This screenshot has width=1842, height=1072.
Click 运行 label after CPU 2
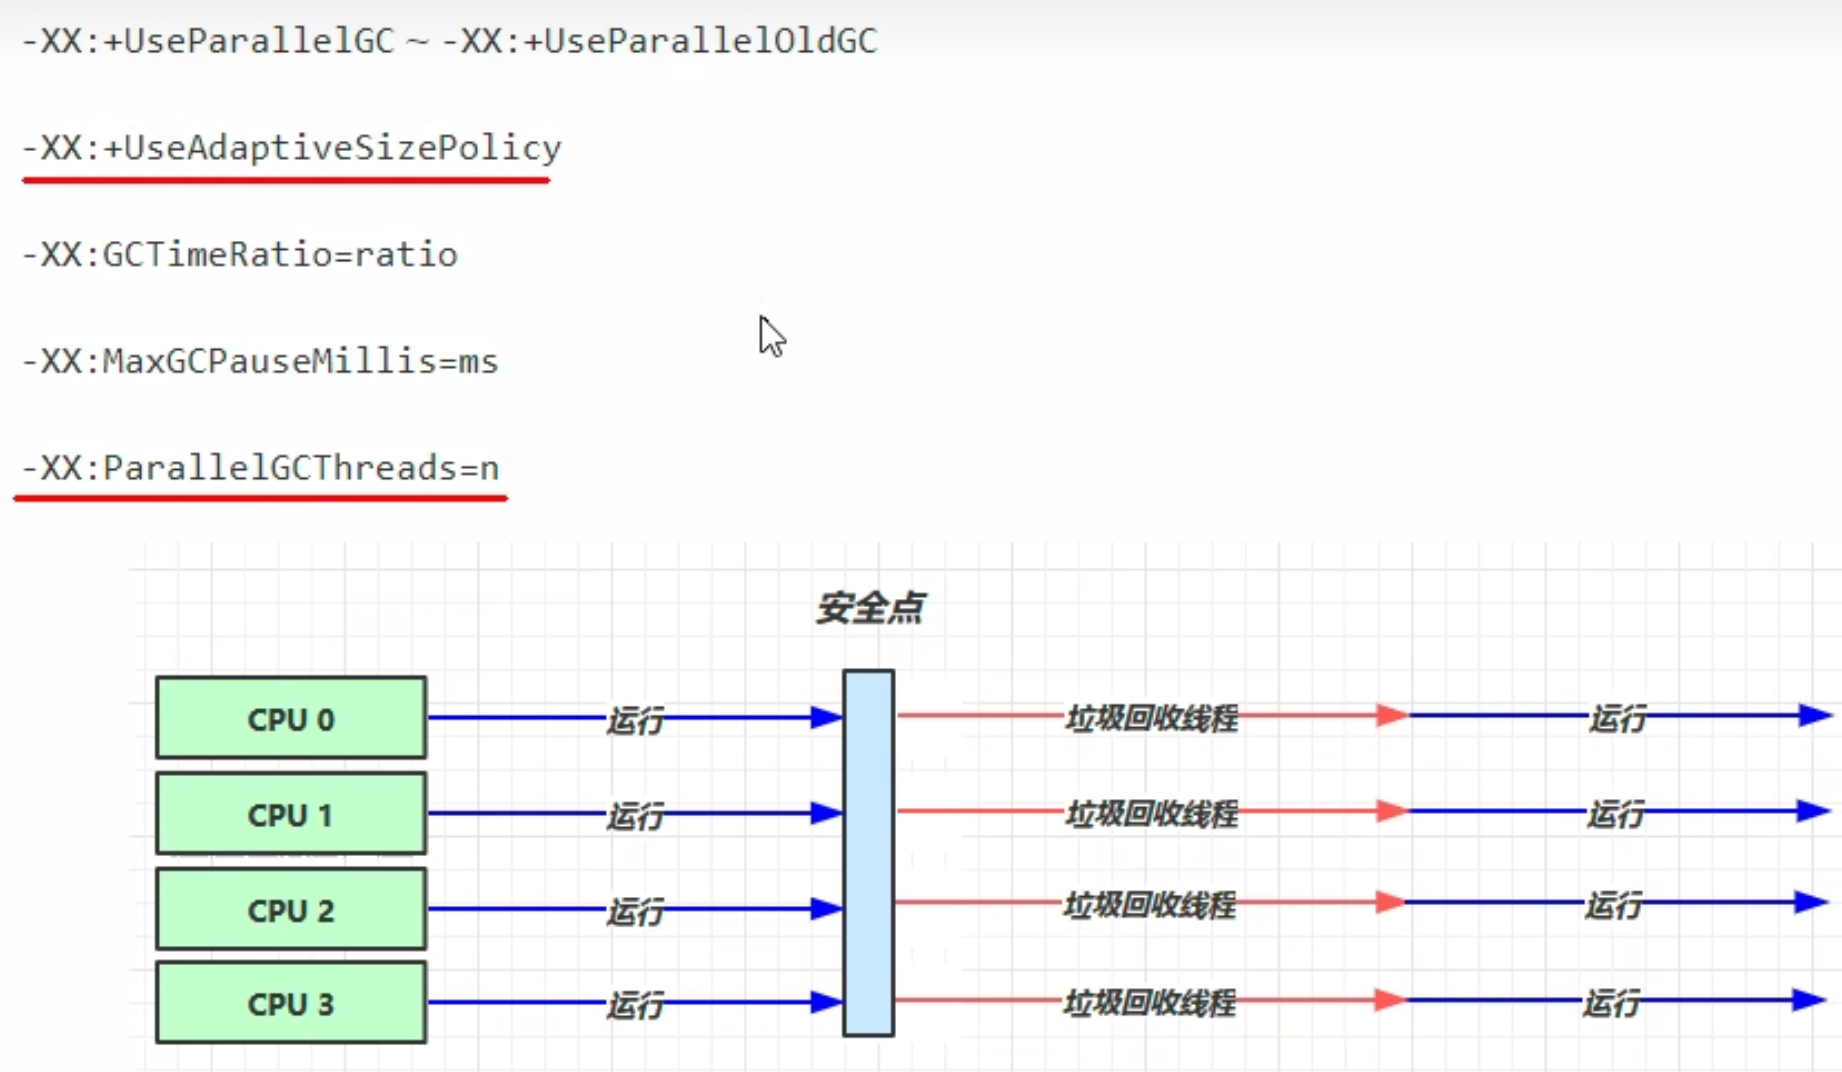[x=635, y=911]
